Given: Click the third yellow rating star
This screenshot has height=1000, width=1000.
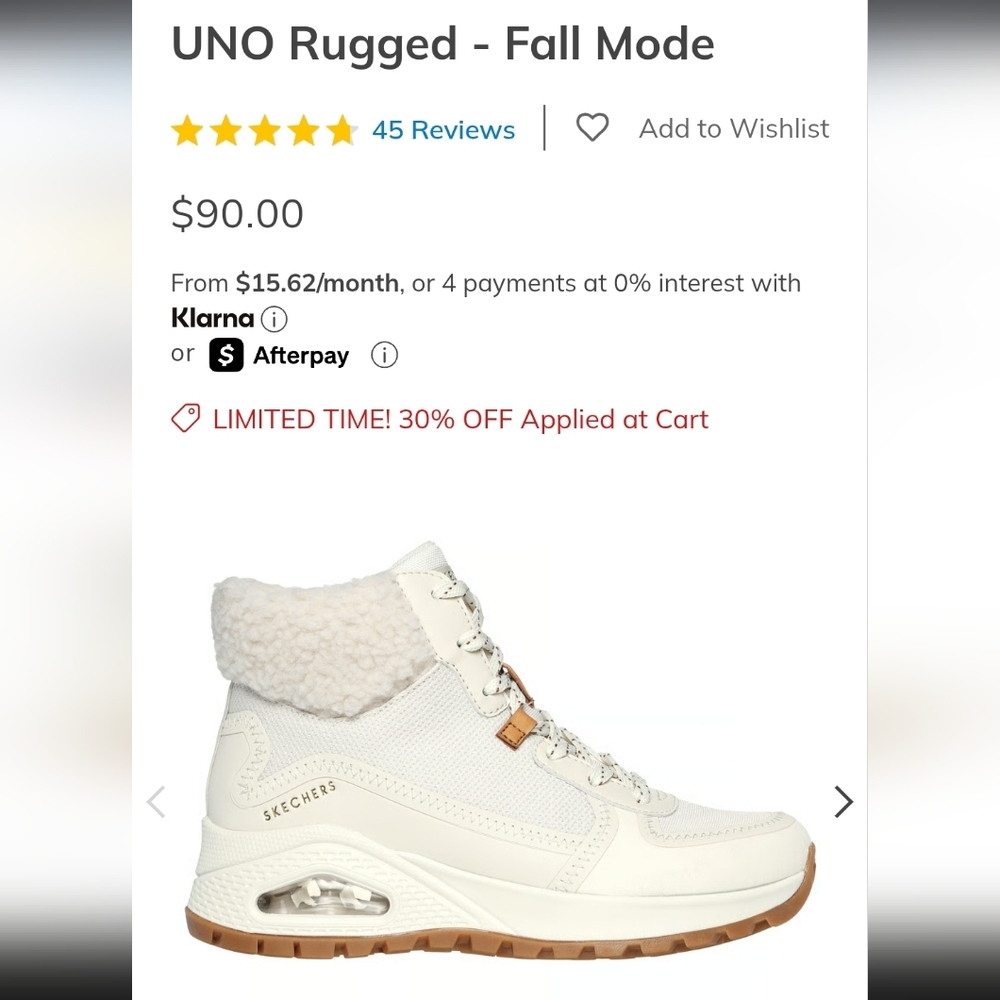Looking at the screenshot, I should point(265,130).
